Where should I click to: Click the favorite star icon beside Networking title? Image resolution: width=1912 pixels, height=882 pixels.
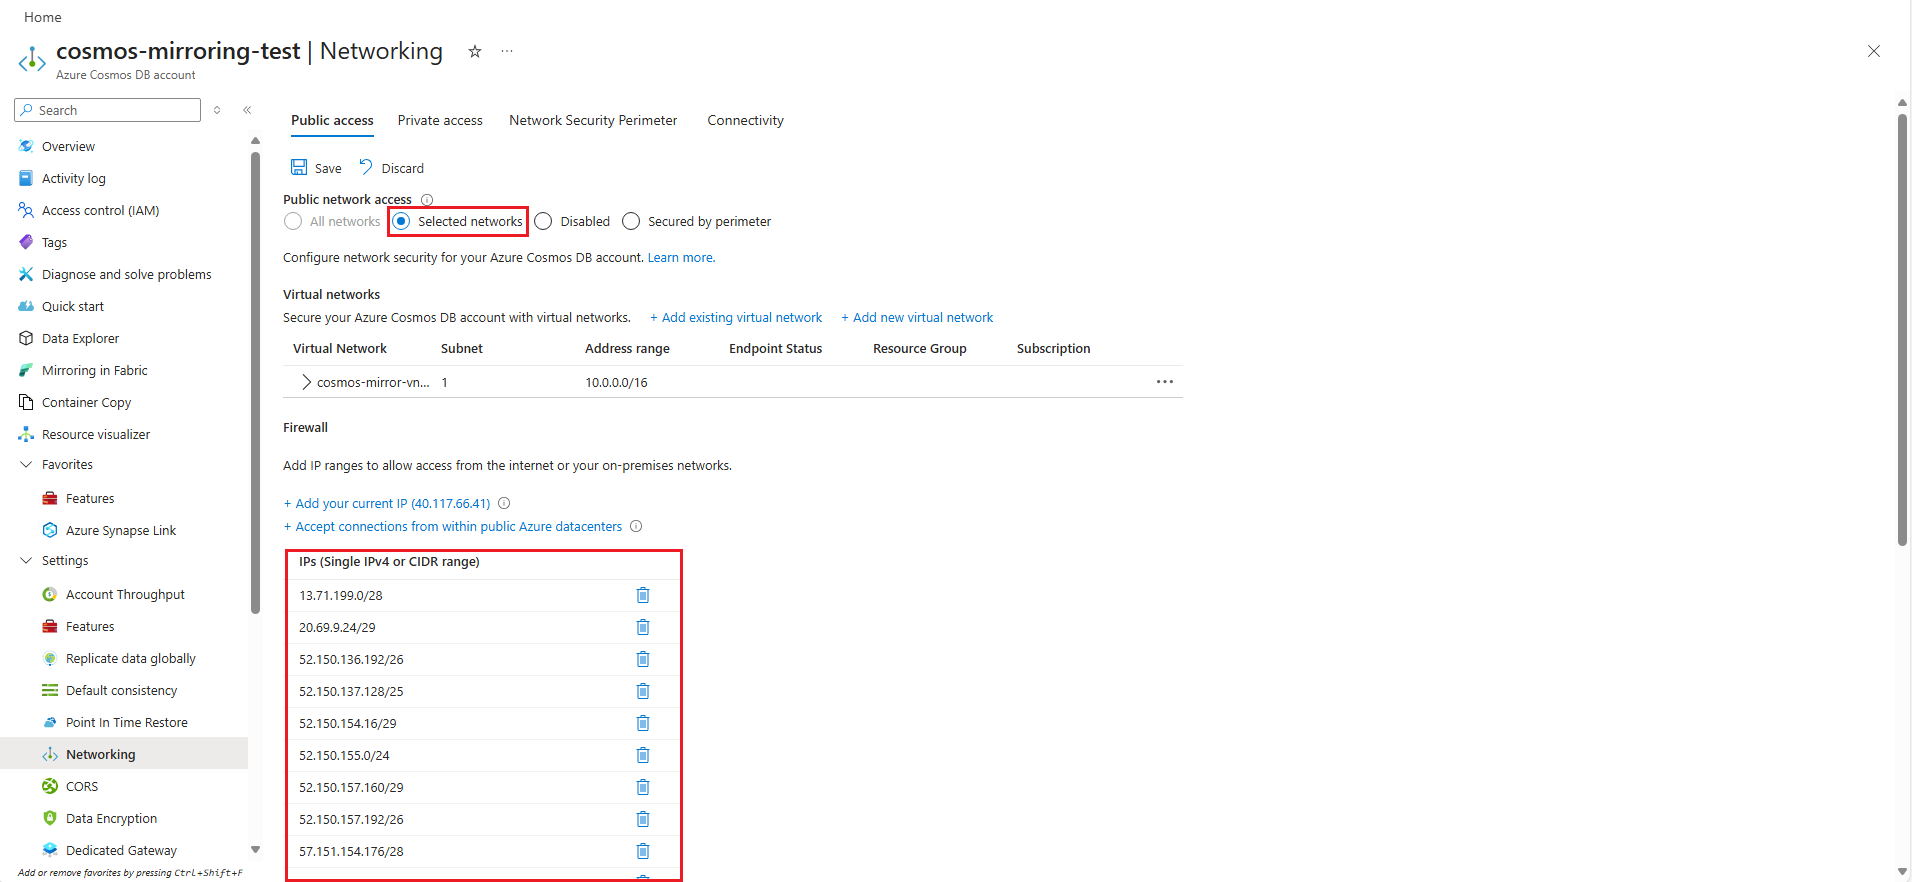pos(475,51)
